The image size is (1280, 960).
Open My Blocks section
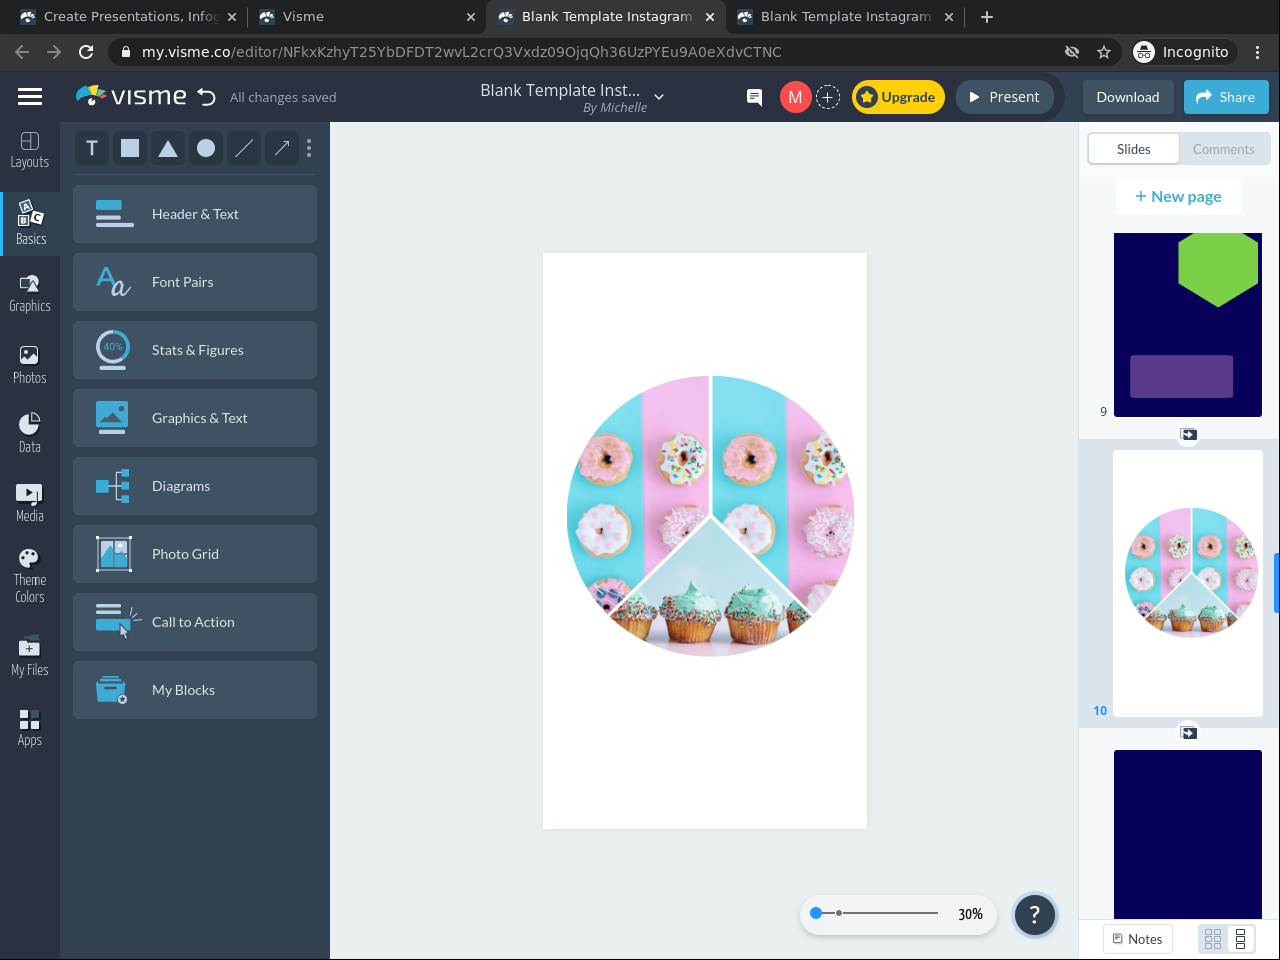click(x=195, y=690)
